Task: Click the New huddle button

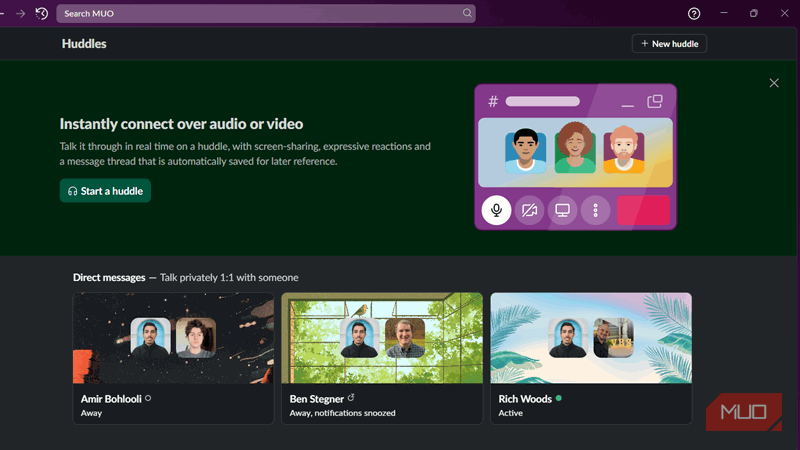Action: point(669,44)
